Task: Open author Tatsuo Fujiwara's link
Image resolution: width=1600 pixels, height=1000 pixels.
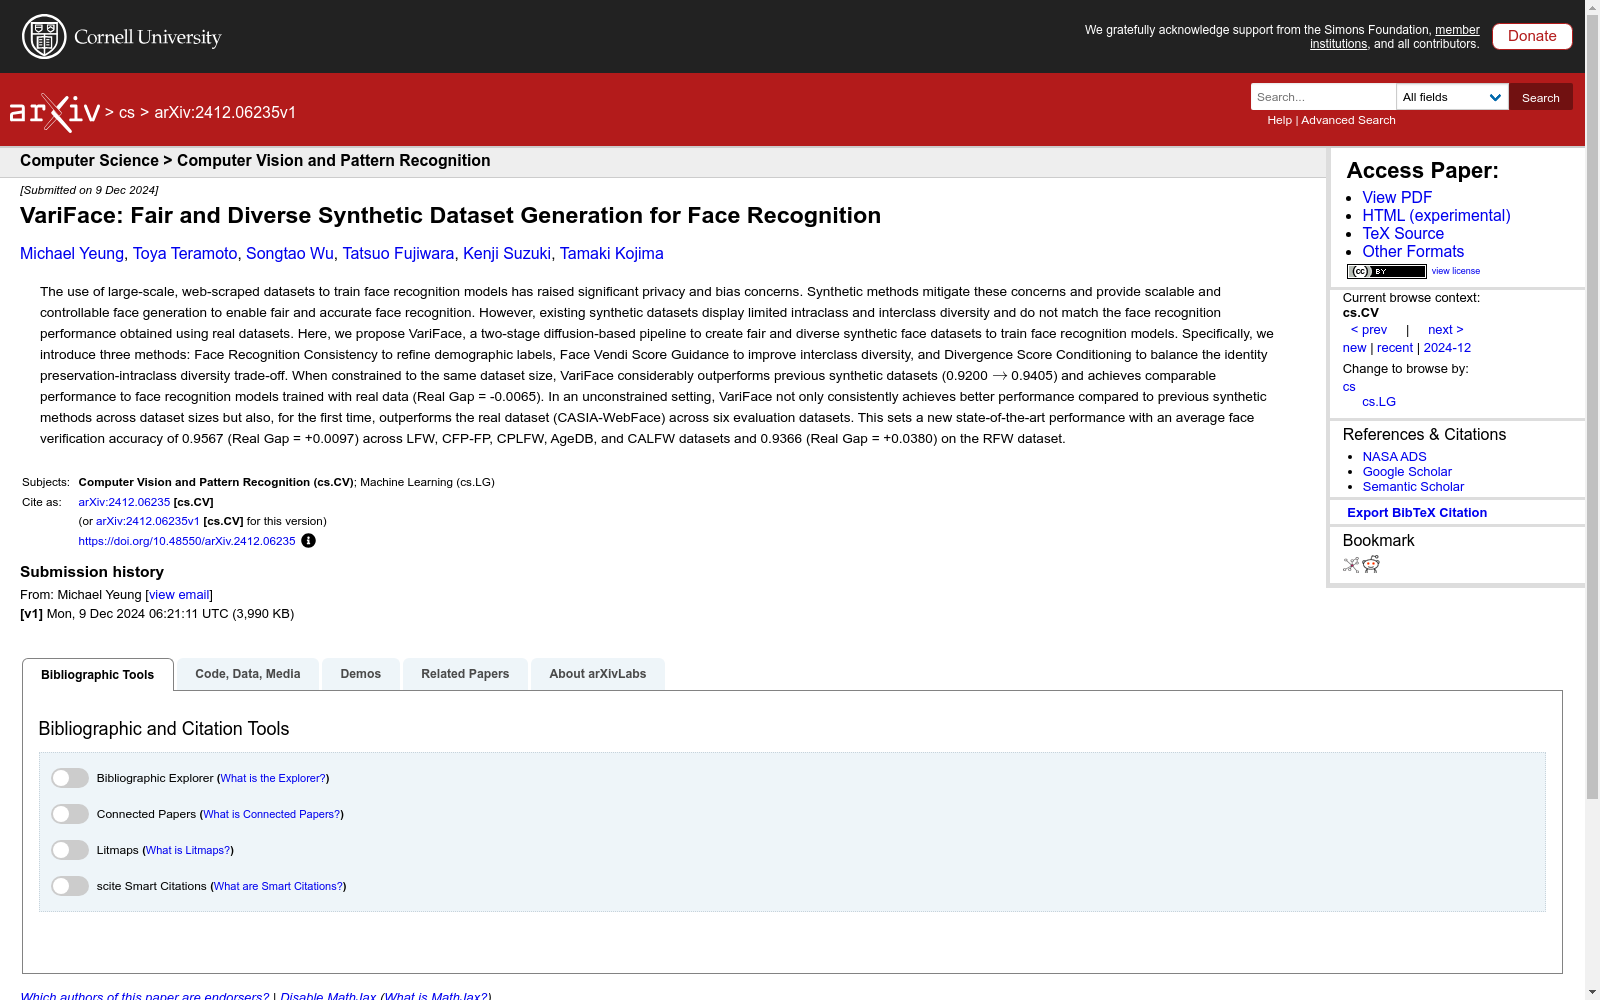Action: (x=398, y=254)
